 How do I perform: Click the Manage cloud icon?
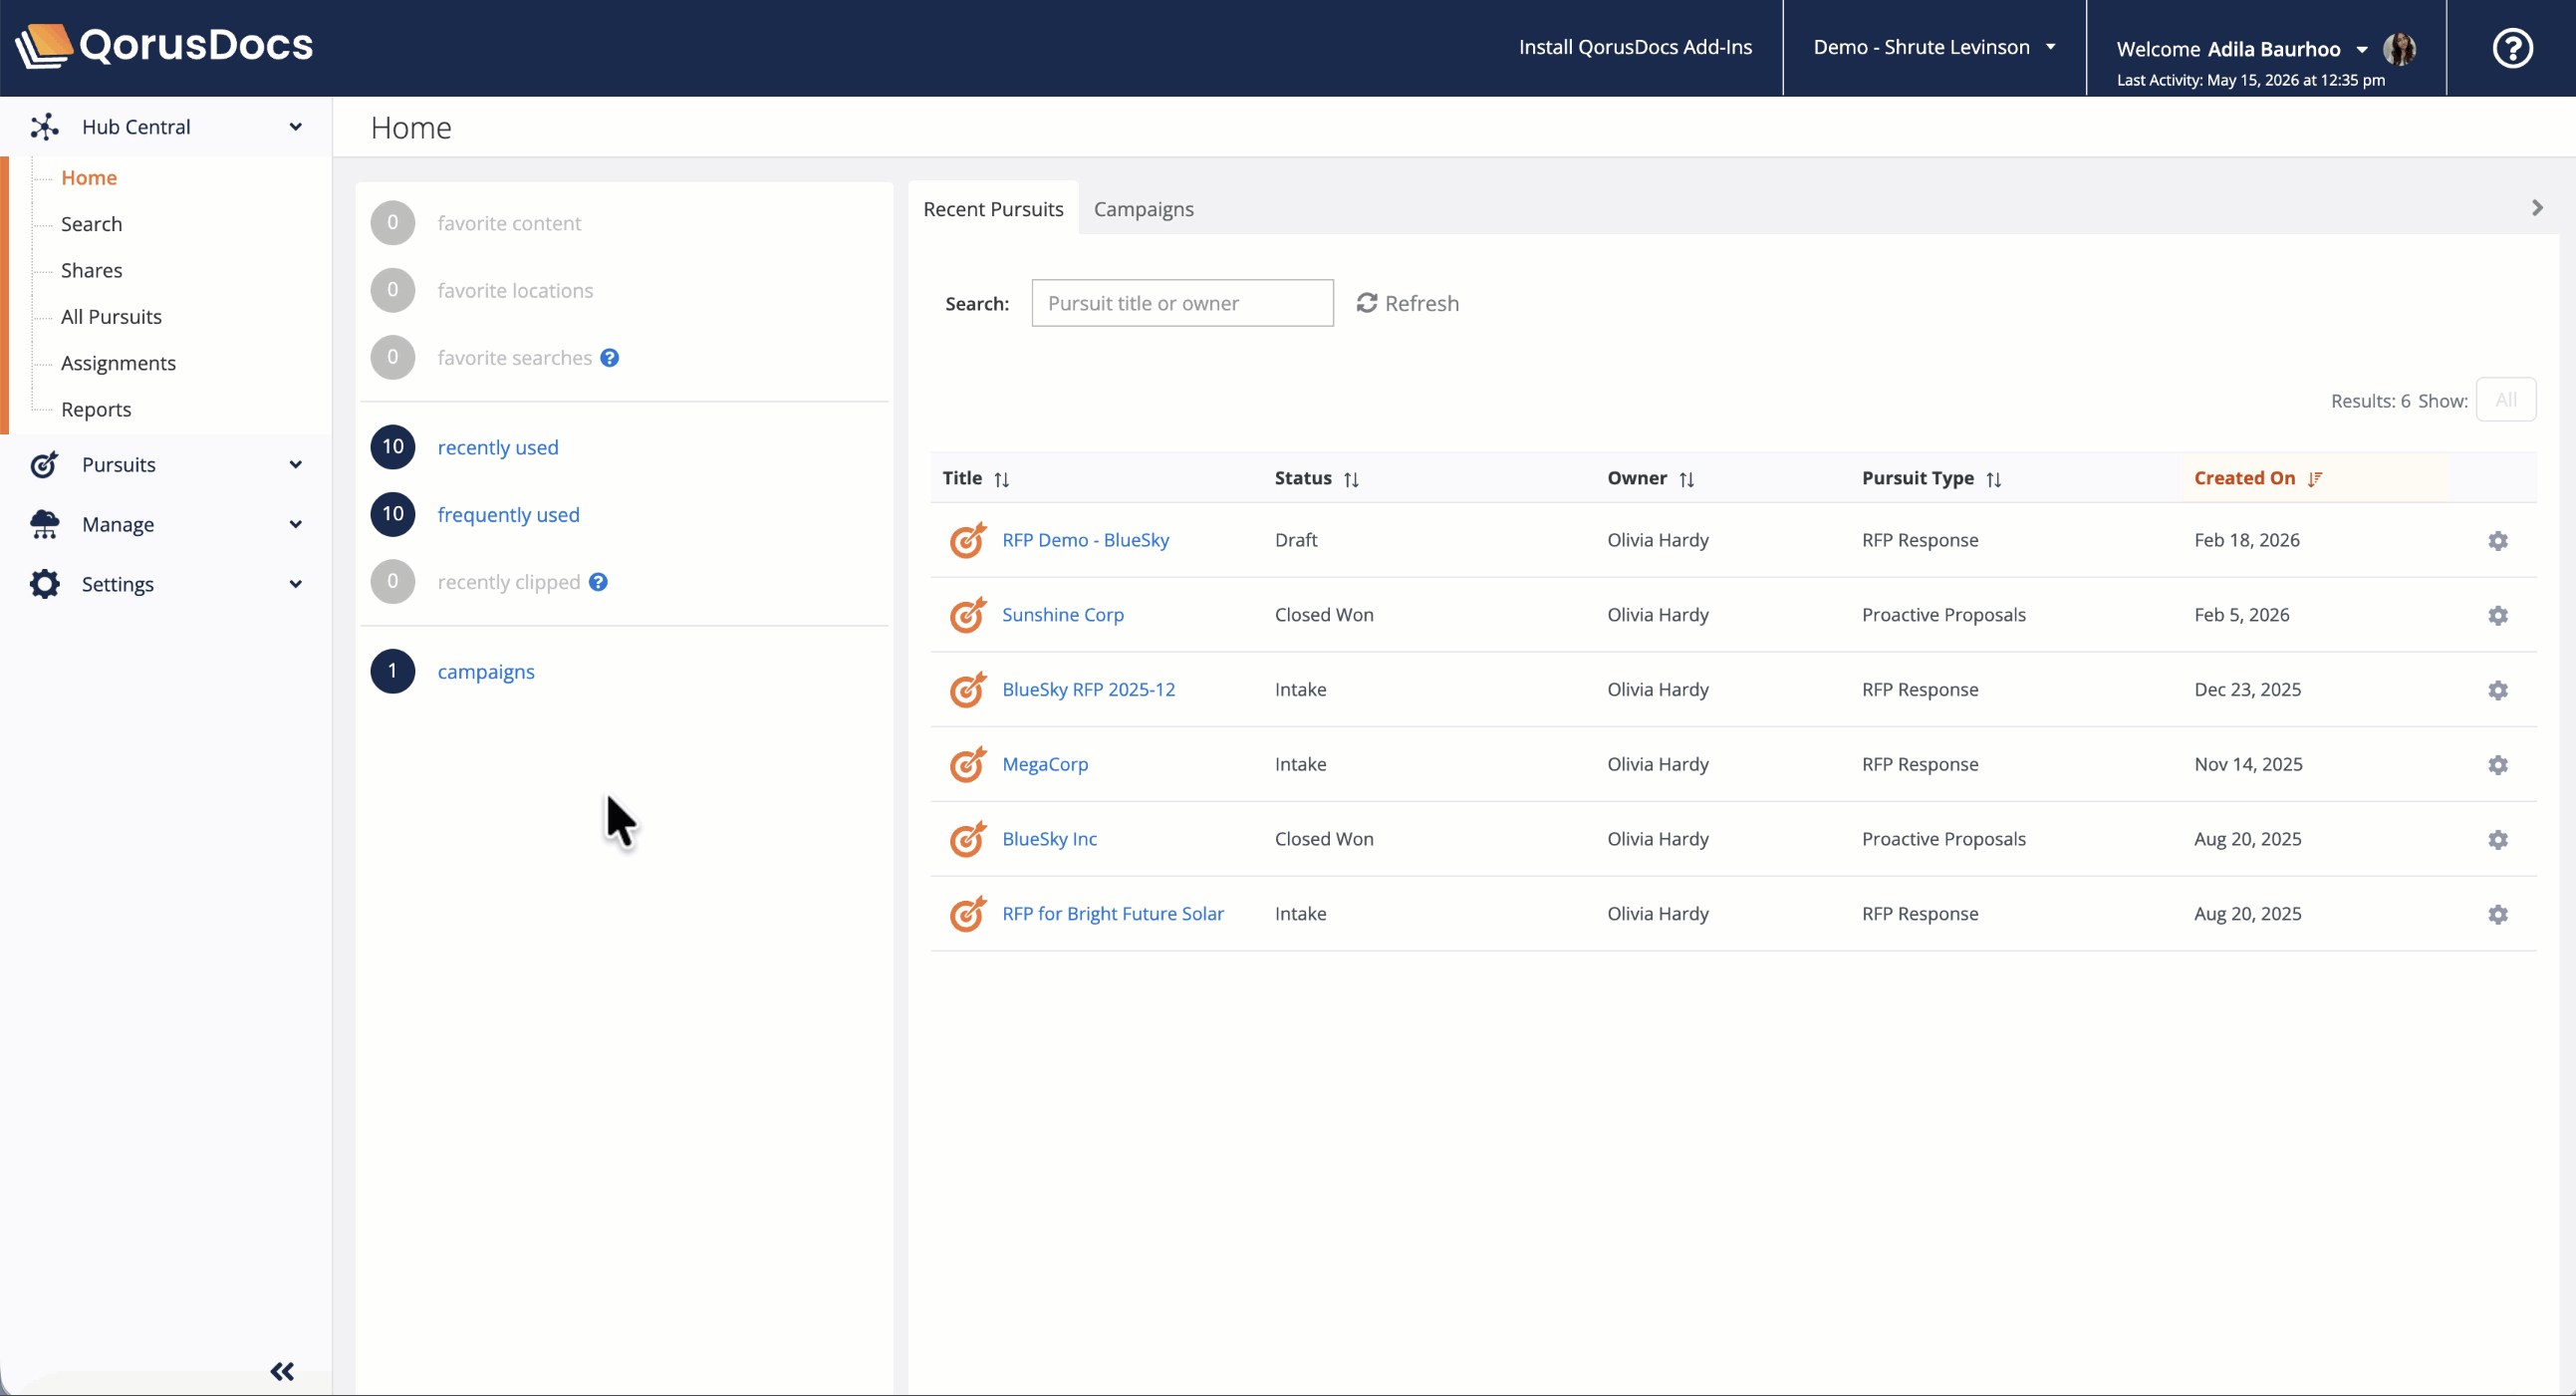[44, 524]
